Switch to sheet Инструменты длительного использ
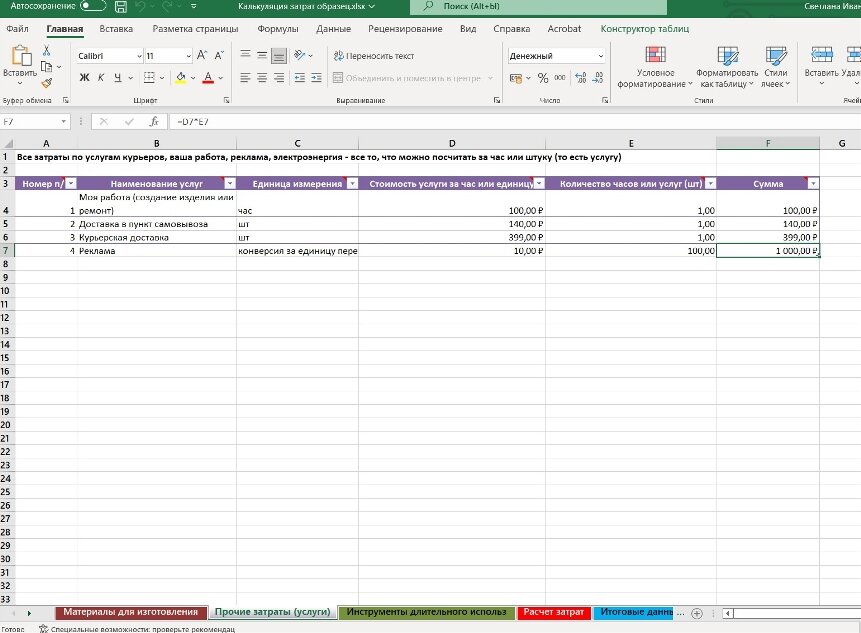The width and height of the screenshot is (861, 633). tap(427, 612)
